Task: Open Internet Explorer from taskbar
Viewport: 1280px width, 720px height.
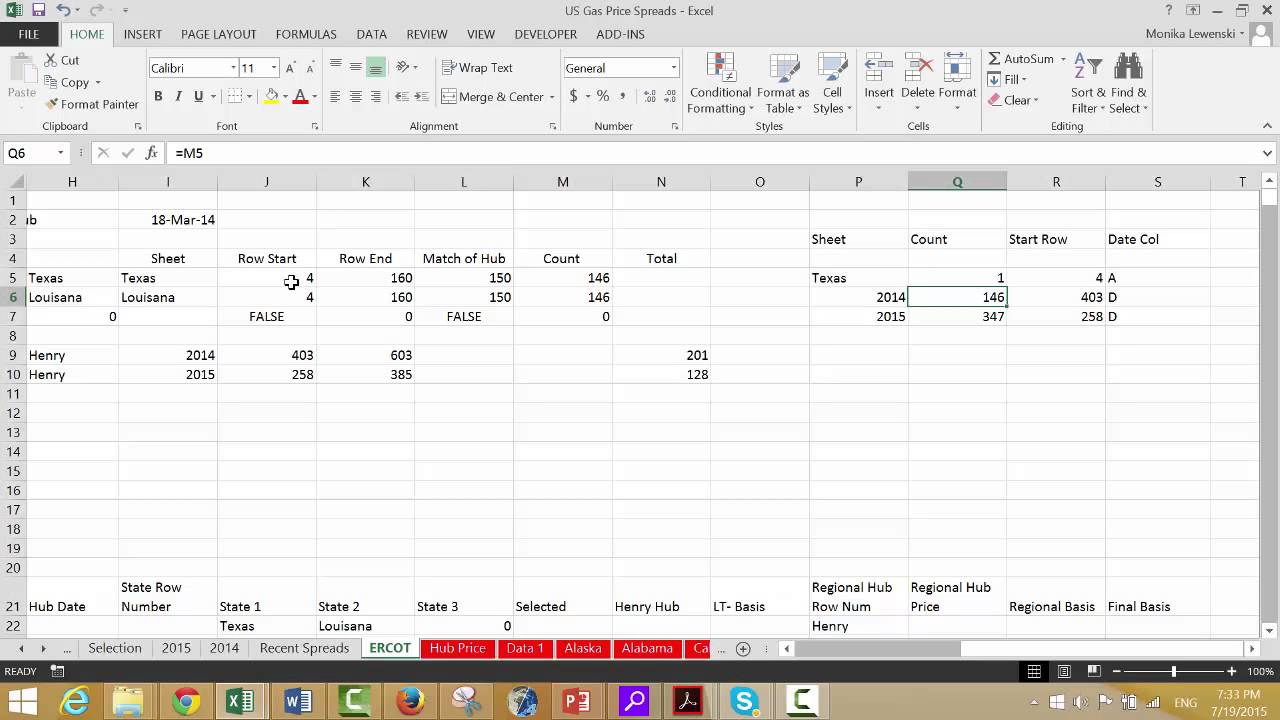Action: click(75, 701)
